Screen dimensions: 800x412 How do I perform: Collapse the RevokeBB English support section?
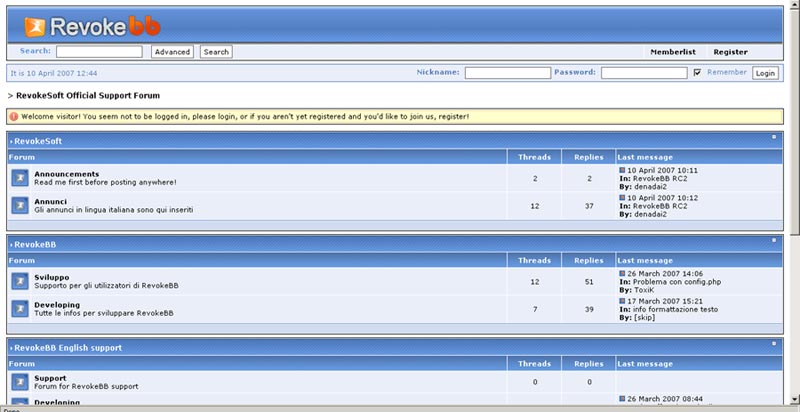[x=773, y=344]
